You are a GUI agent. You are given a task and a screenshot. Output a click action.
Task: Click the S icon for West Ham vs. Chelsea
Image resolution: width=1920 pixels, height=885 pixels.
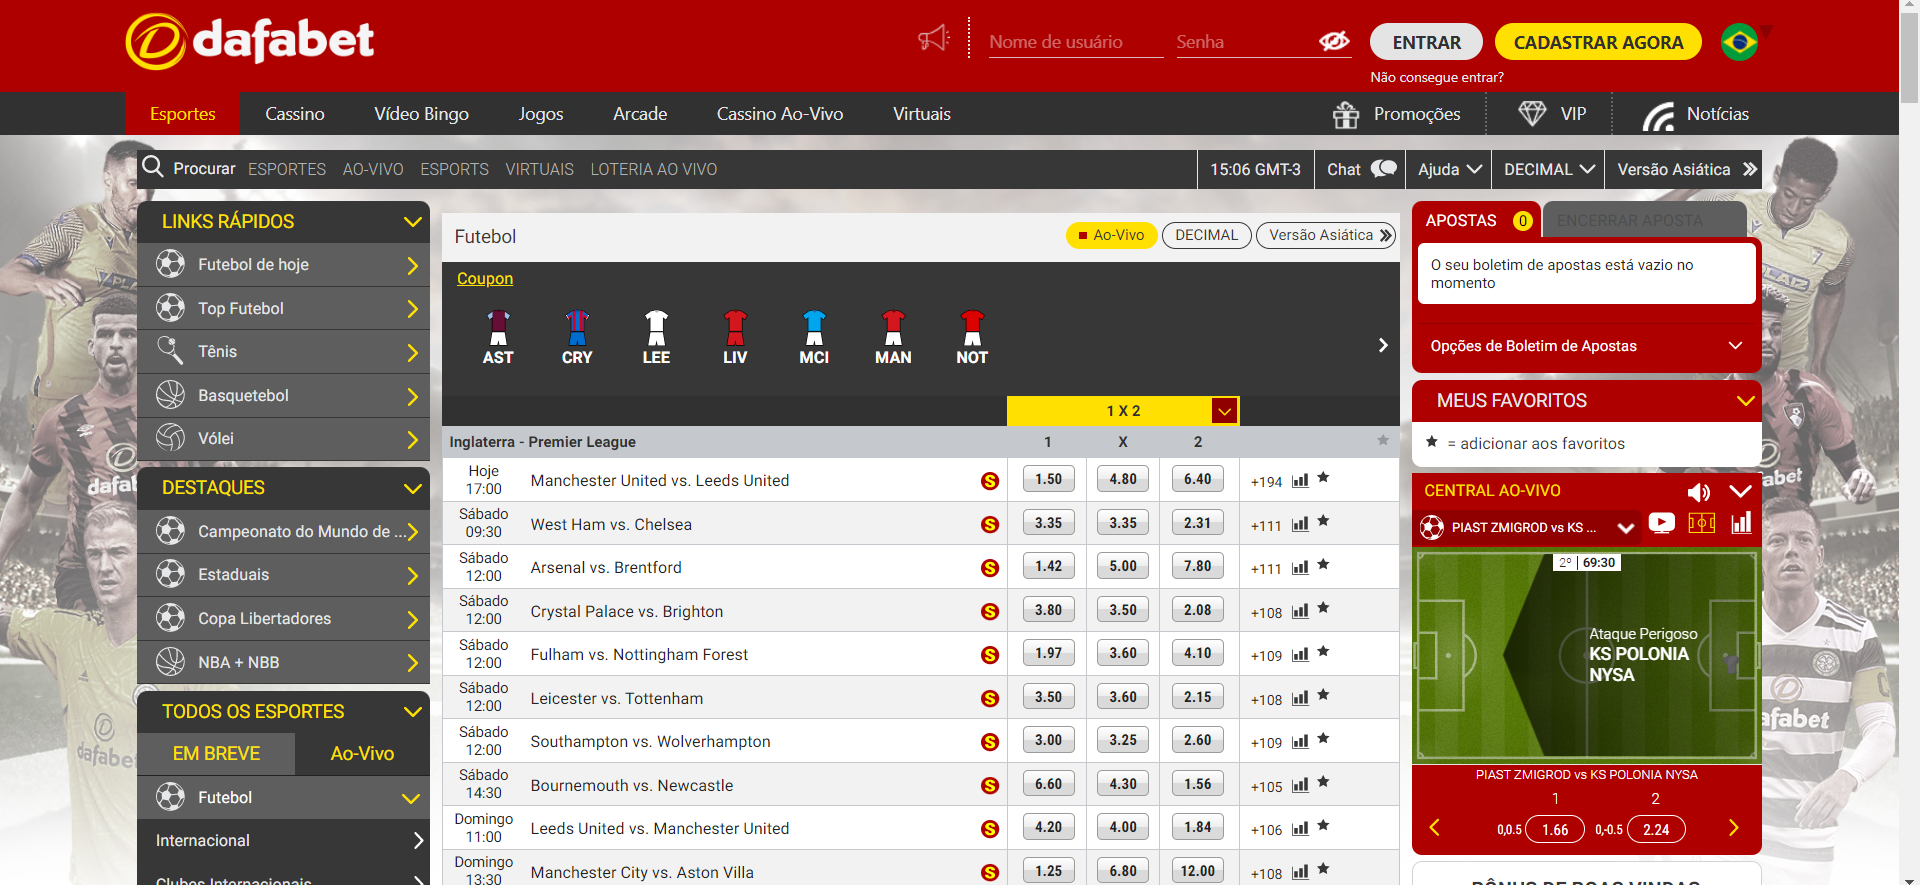click(x=990, y=525)
